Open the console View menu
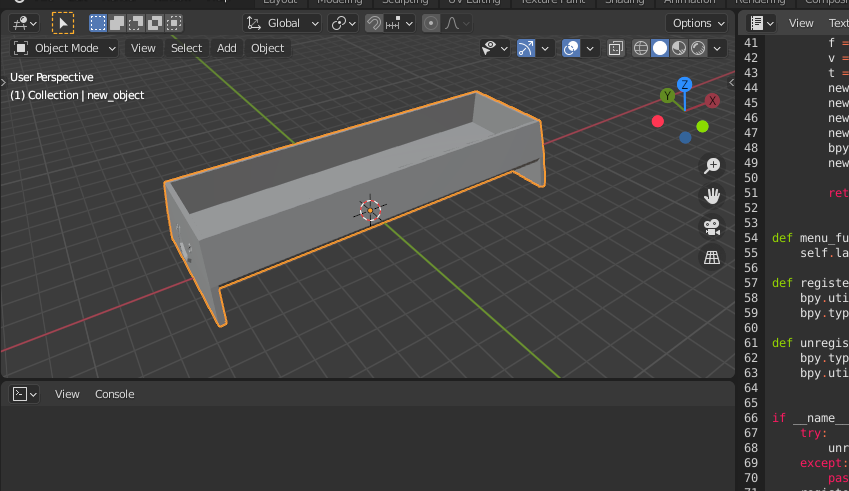 click(x=67, y=394)
